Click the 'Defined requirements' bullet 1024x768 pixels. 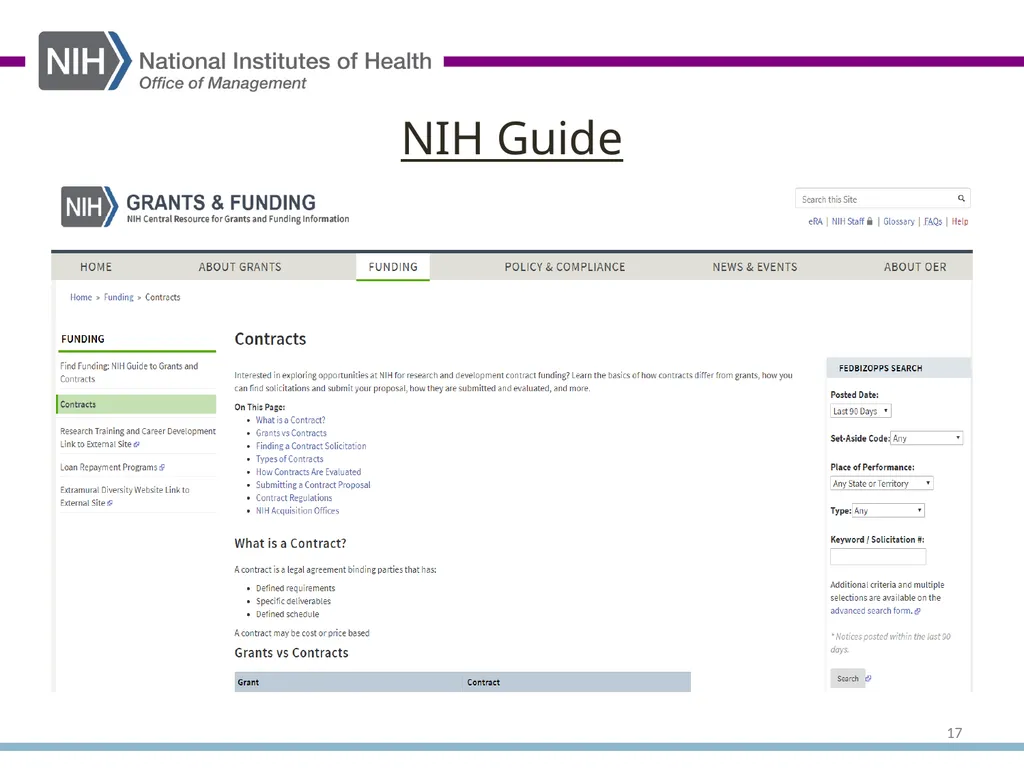click(x=295, y=588)
